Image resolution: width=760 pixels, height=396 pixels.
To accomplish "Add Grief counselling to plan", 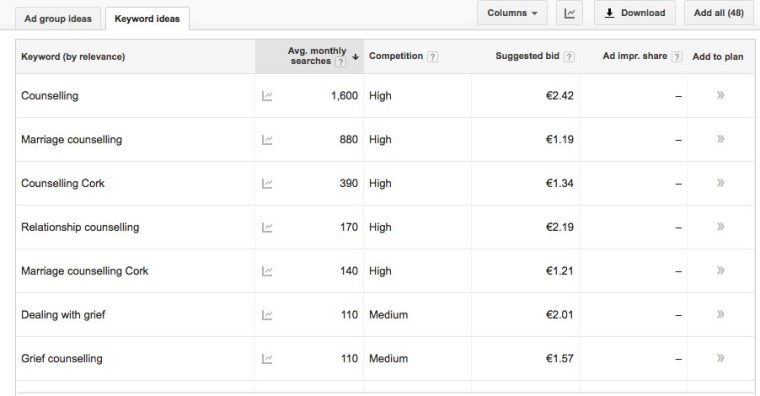I will [x=721, y=358].
